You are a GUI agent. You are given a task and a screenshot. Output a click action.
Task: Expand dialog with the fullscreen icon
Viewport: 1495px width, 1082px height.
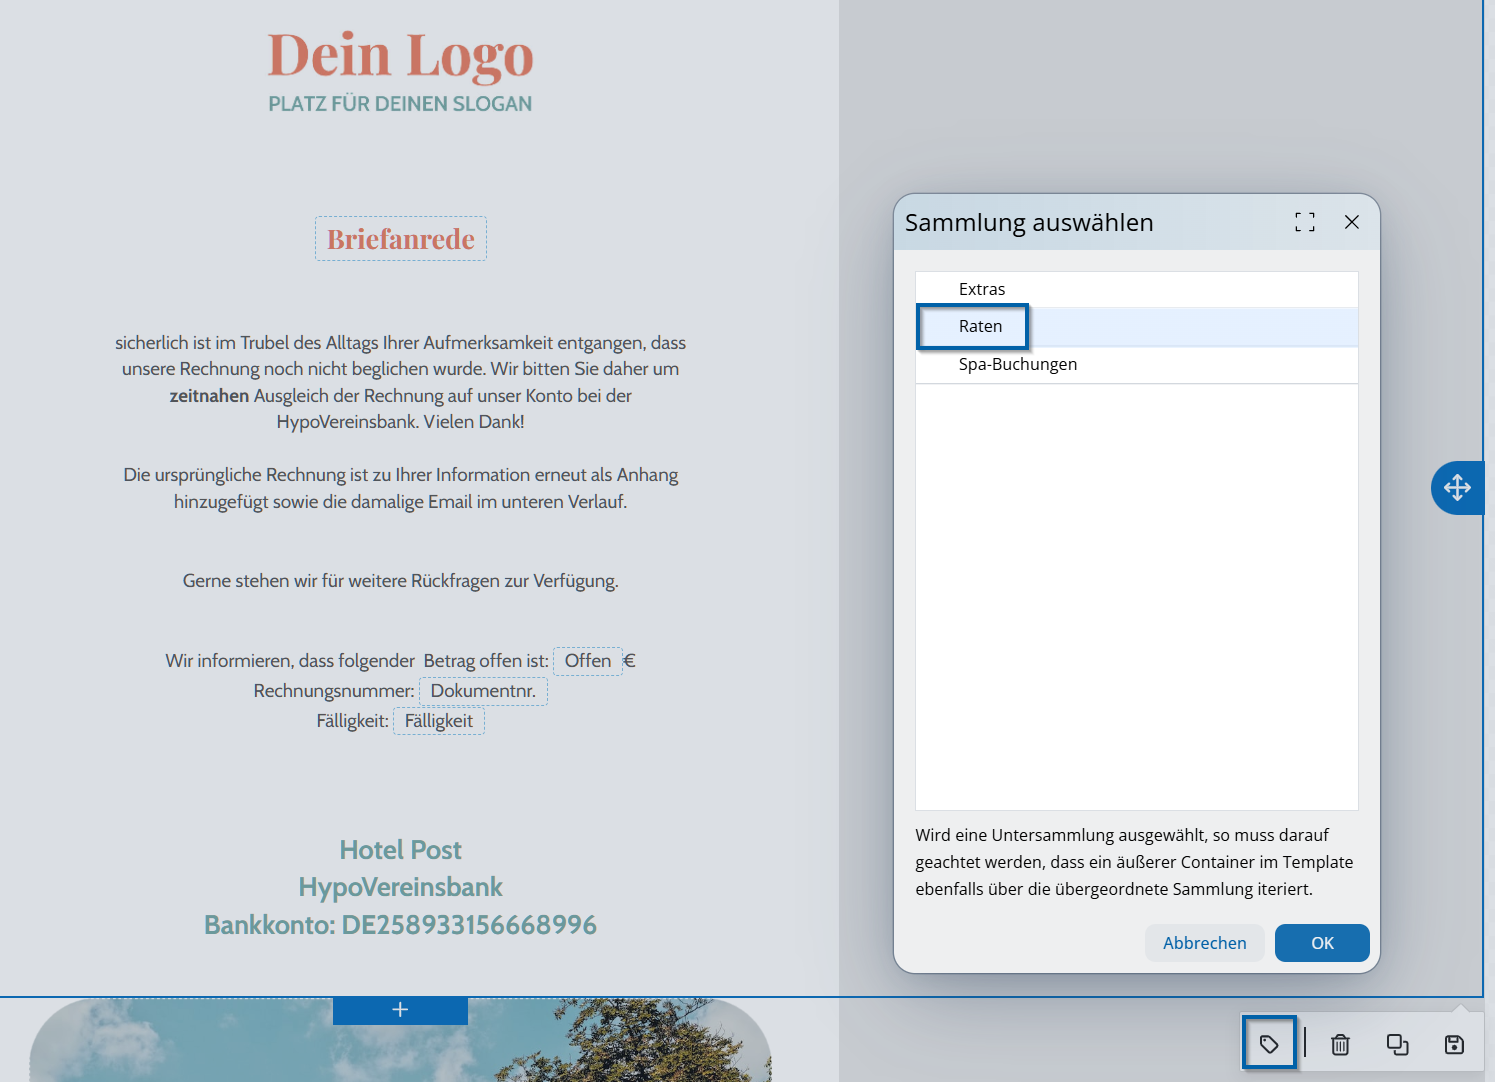tap(1304, 222)
